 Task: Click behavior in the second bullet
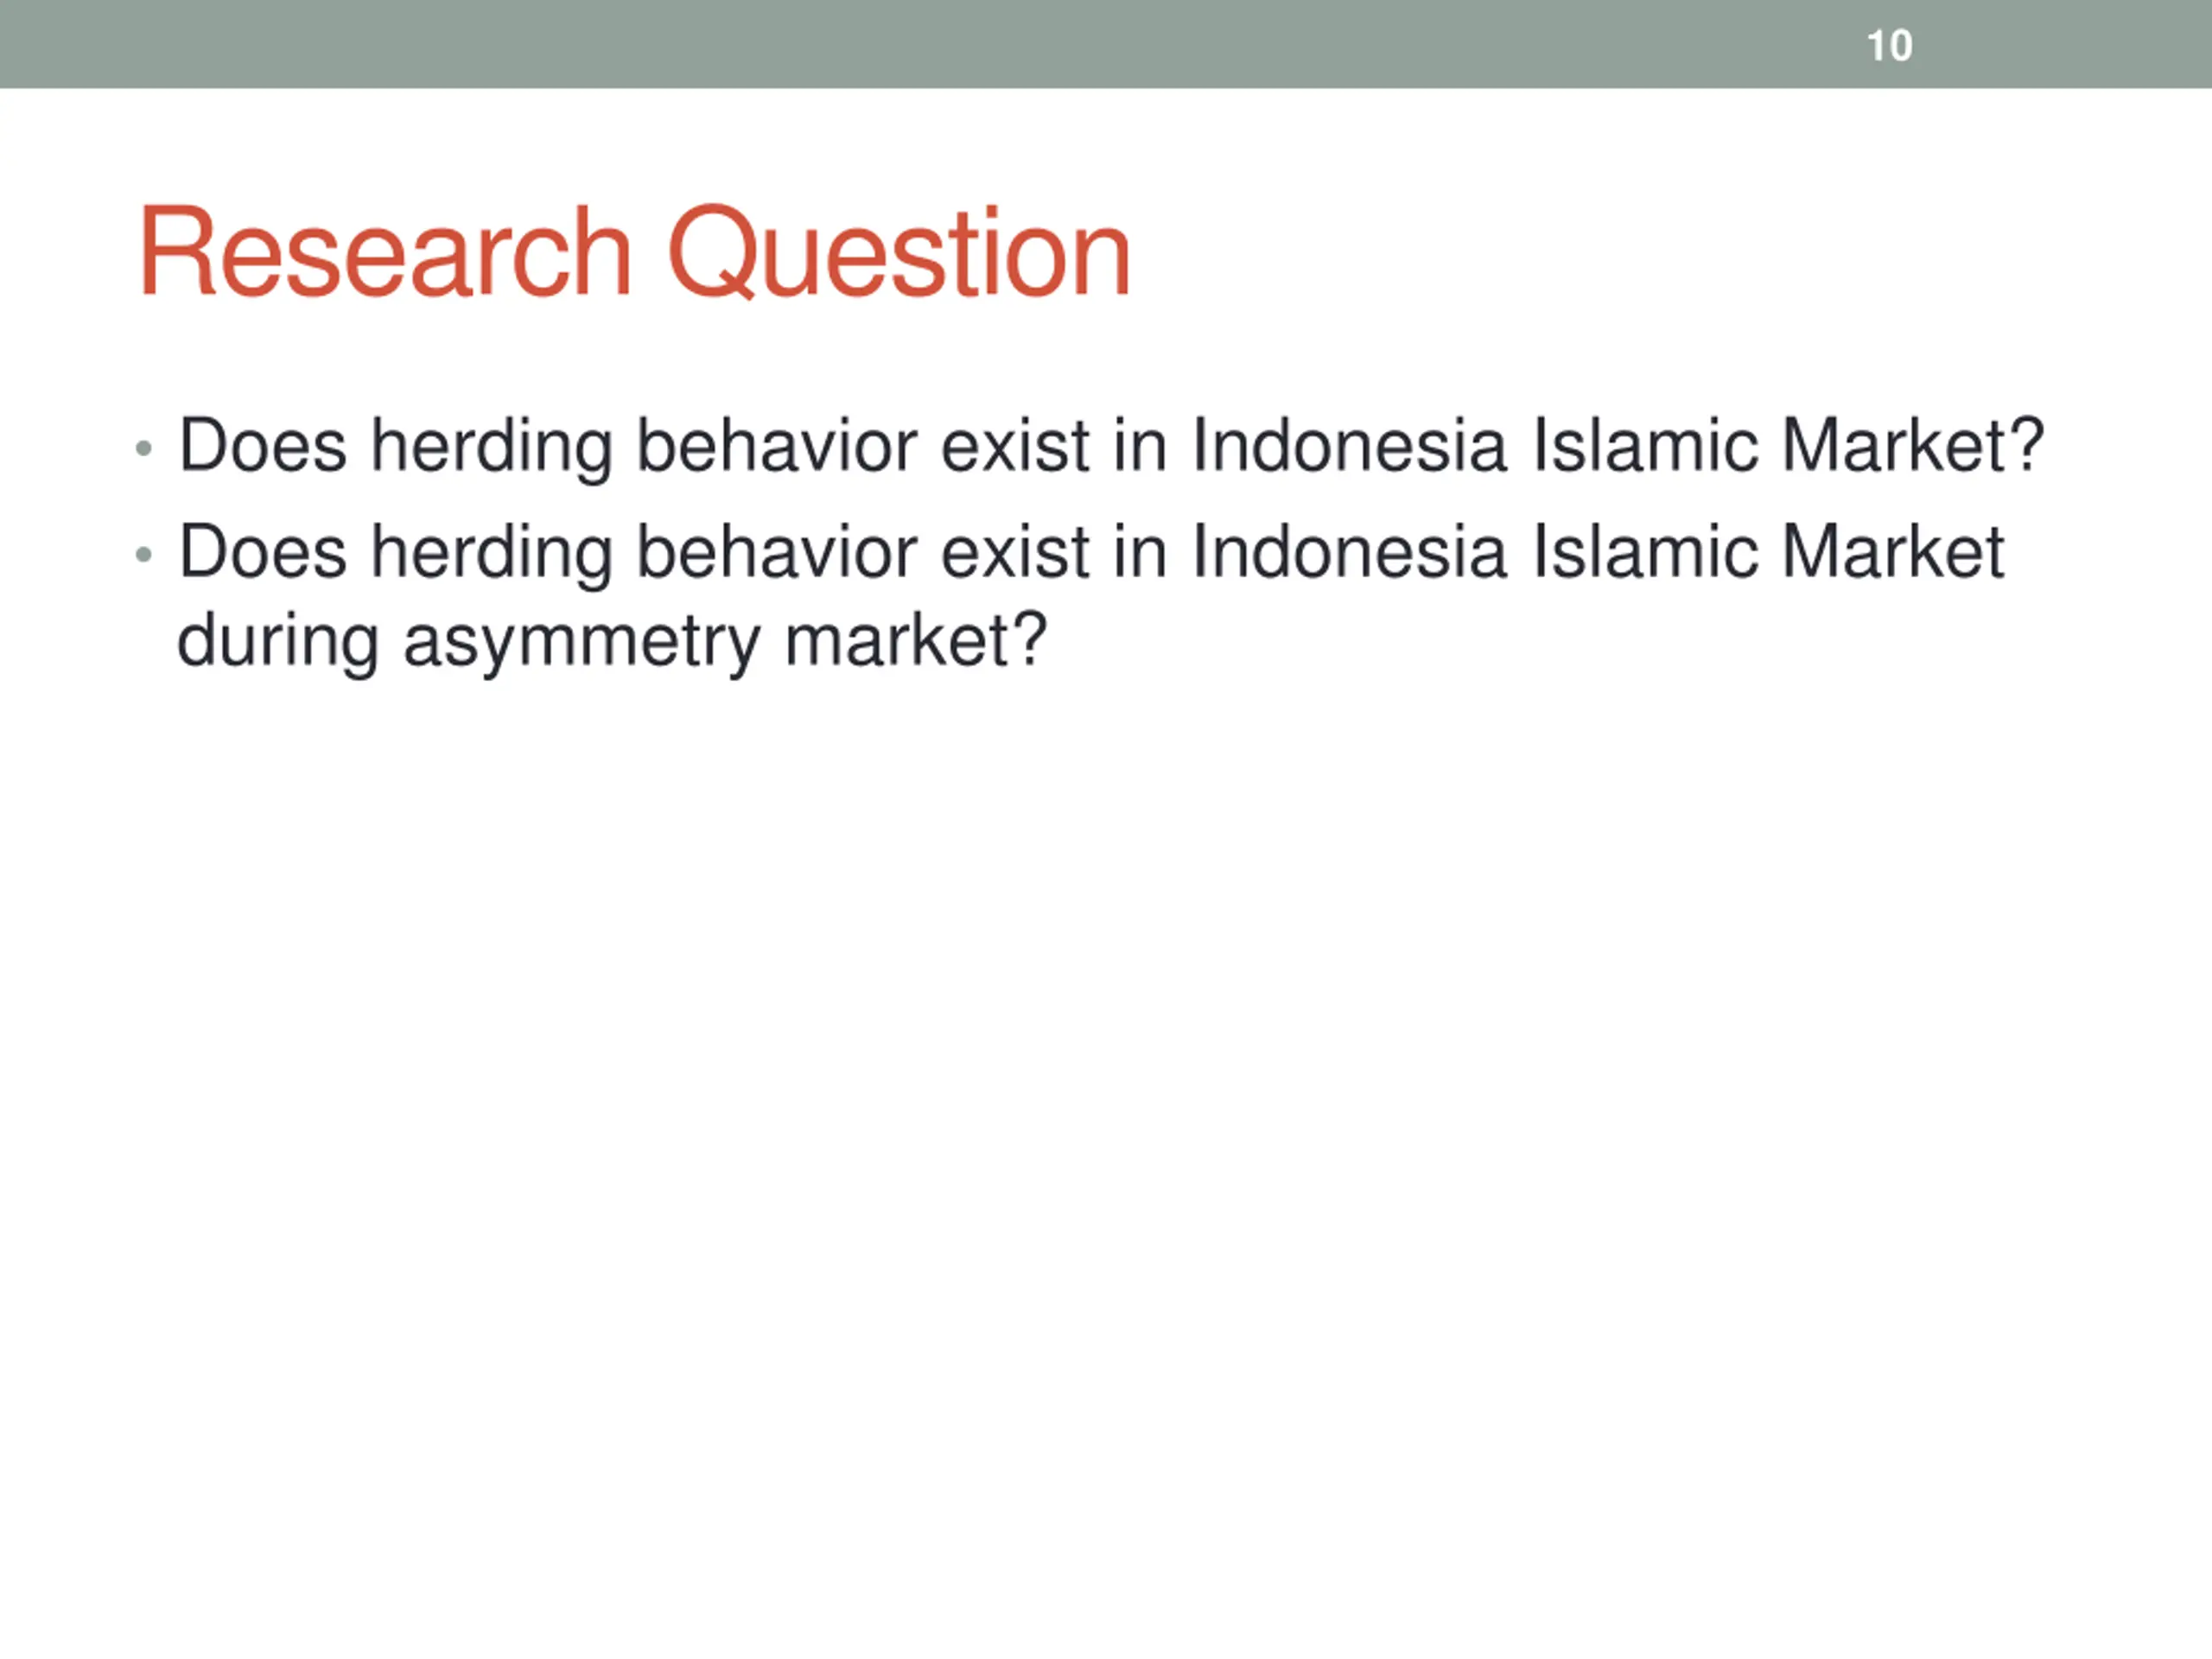coord(777,552)
